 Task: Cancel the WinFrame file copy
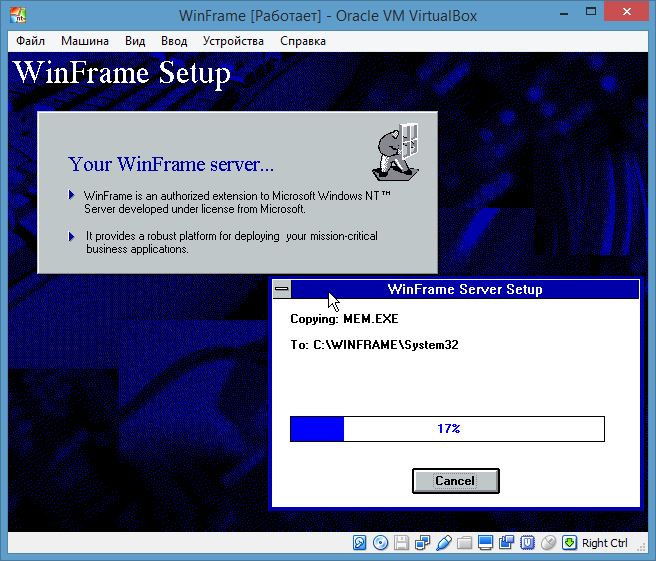point(456,481)
